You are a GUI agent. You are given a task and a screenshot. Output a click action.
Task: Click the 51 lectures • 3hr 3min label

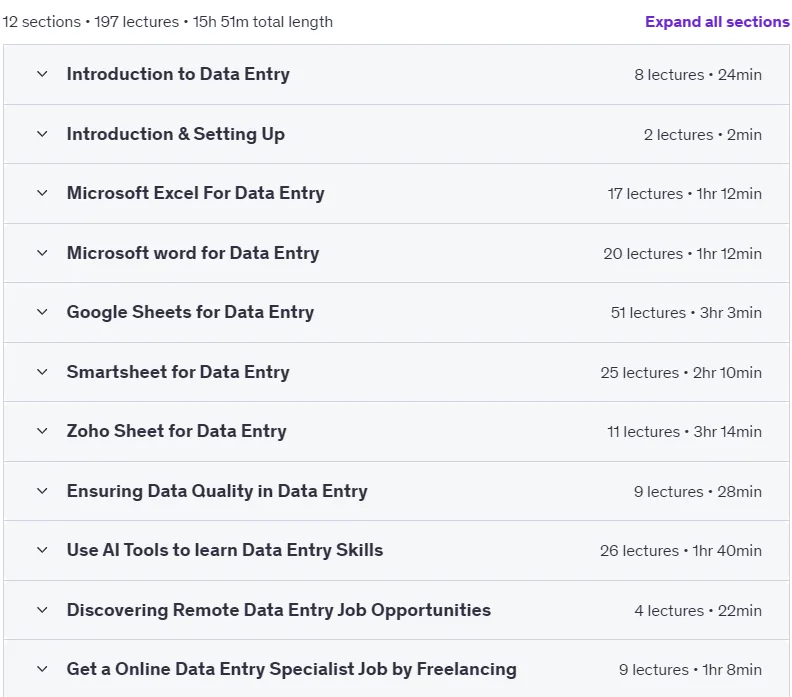pos(686,313)
